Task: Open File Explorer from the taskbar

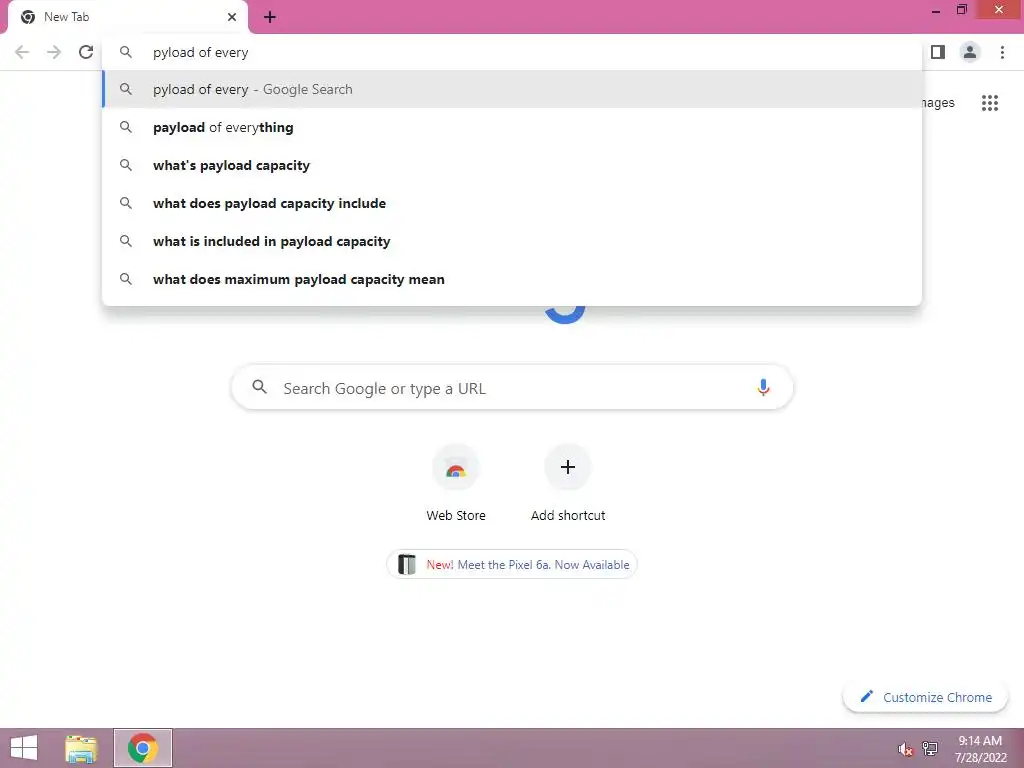Action: (82, 748)
